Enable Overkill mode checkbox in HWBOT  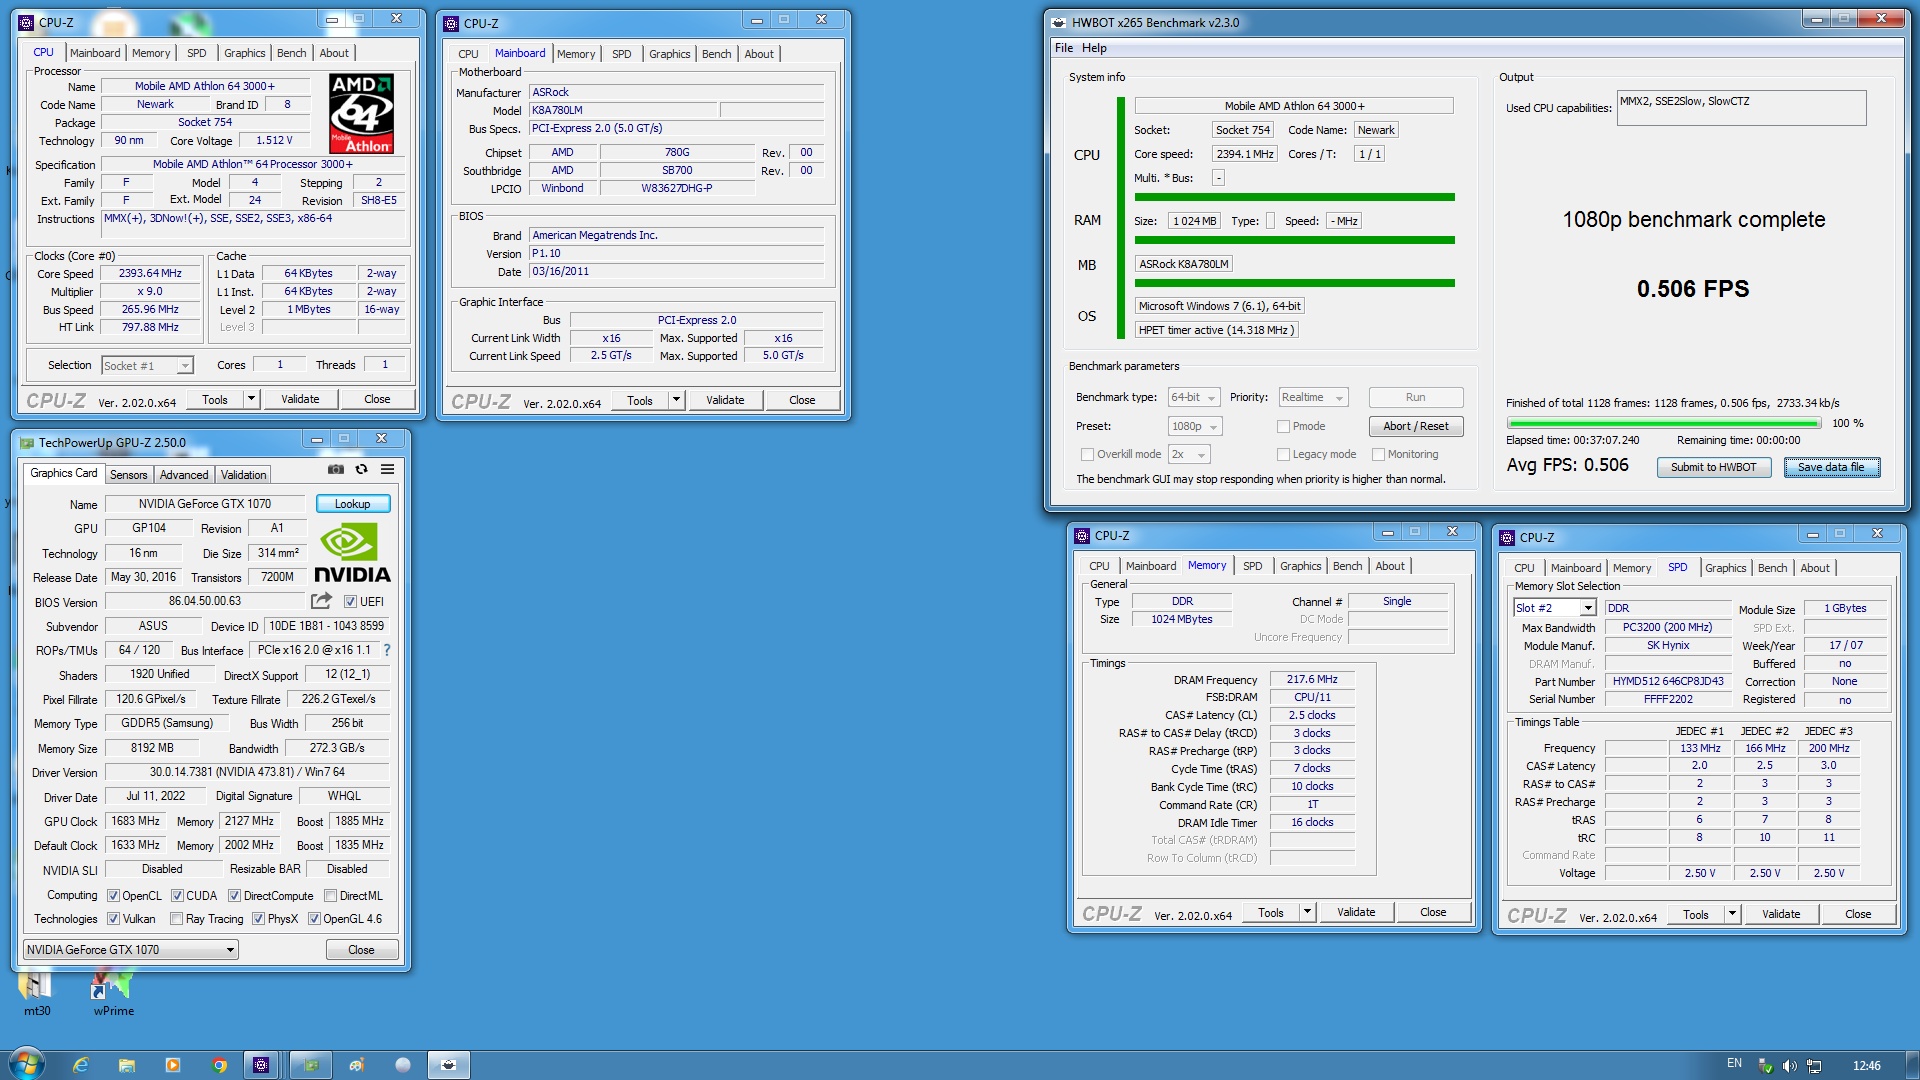pyautogui.click(x=1087, y=454)
